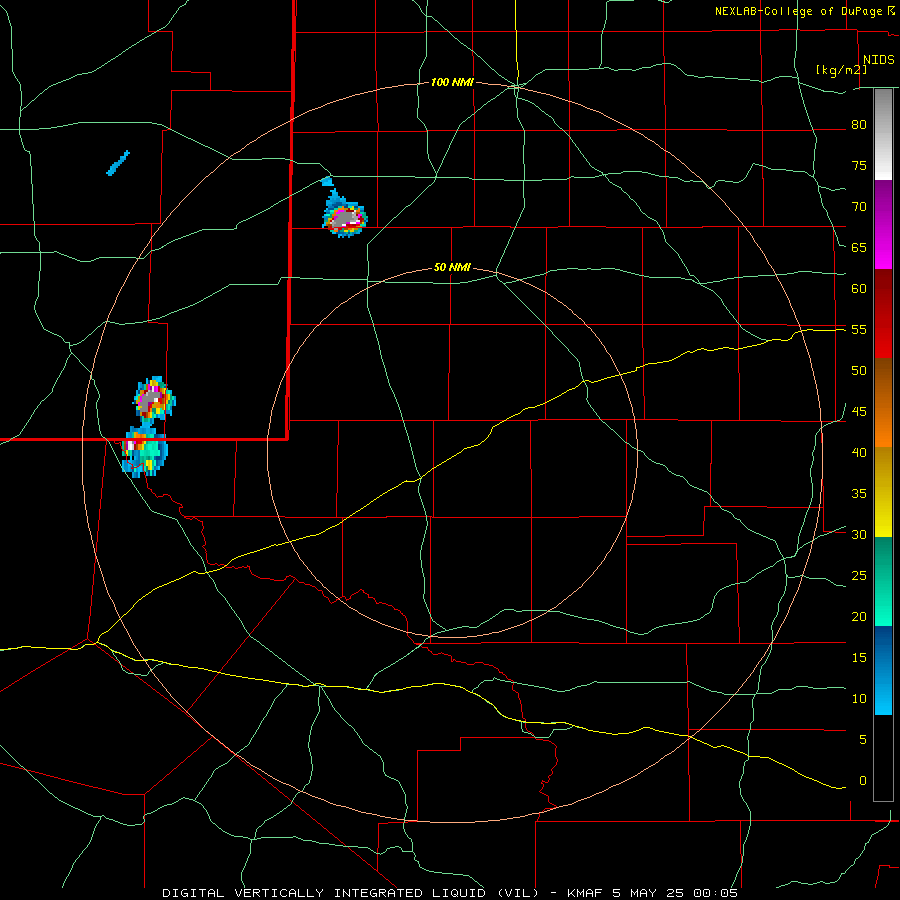Click the 100 NMI range ring label
Viewport: 900px width, 900px height.
[x=452, y=83]
